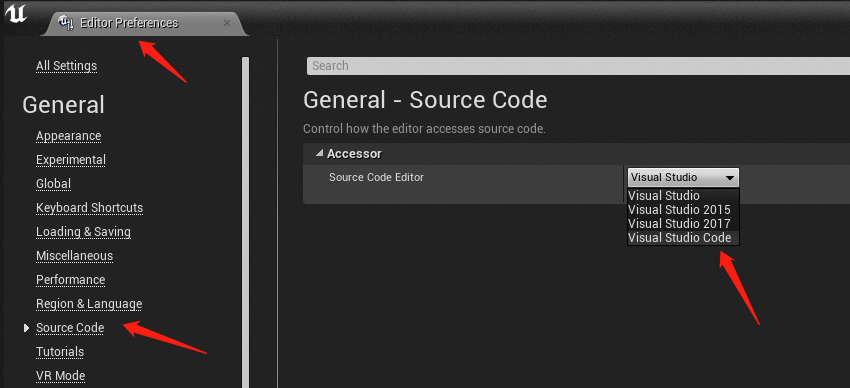Click the 'Control how the editor accesses' description
Screen dimensions: 850x388
[424, 129]
